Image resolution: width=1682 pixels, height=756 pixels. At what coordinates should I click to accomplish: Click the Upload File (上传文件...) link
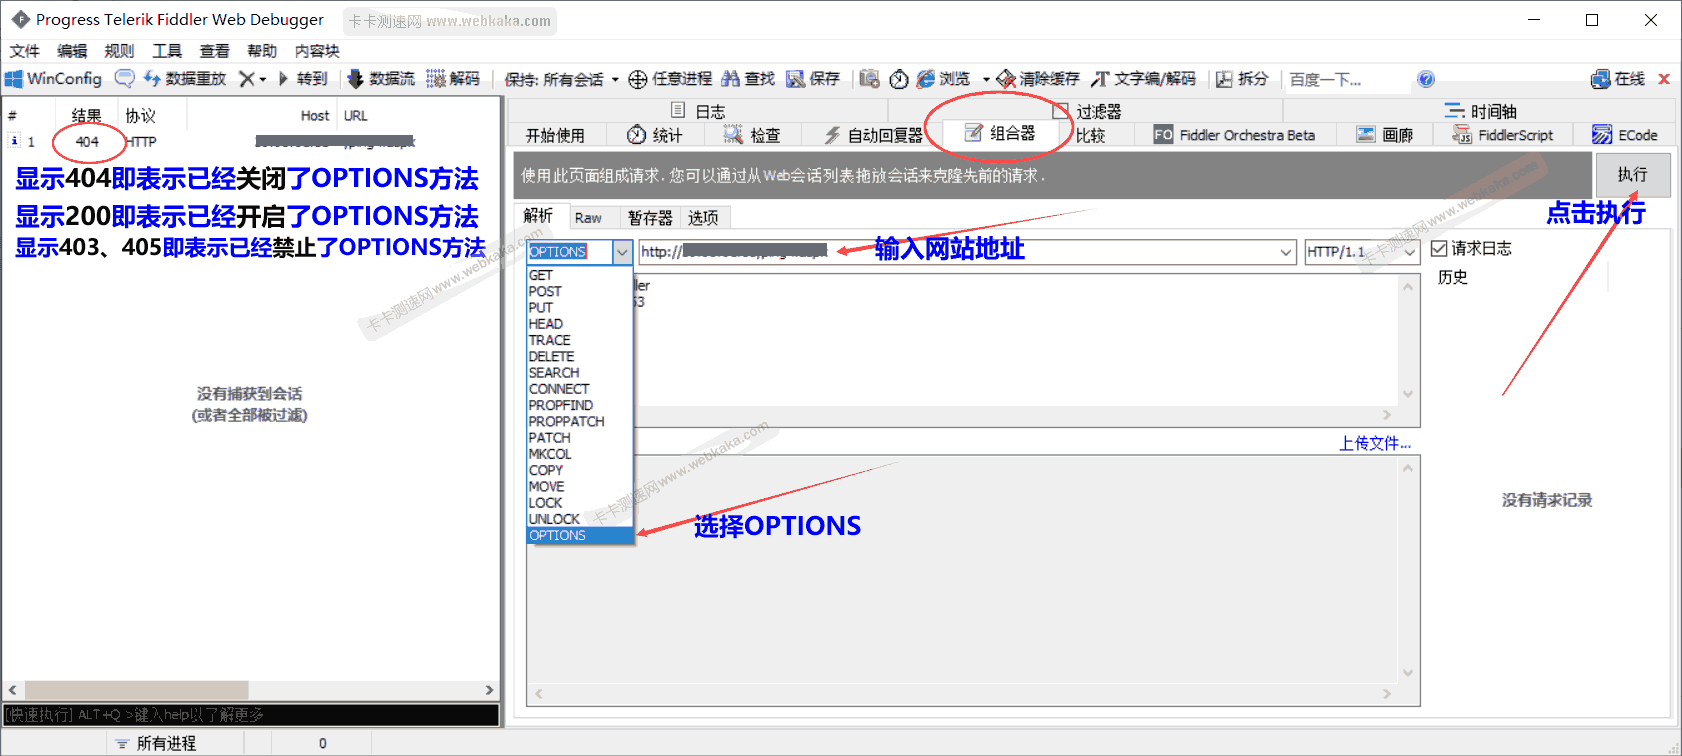1375,444
